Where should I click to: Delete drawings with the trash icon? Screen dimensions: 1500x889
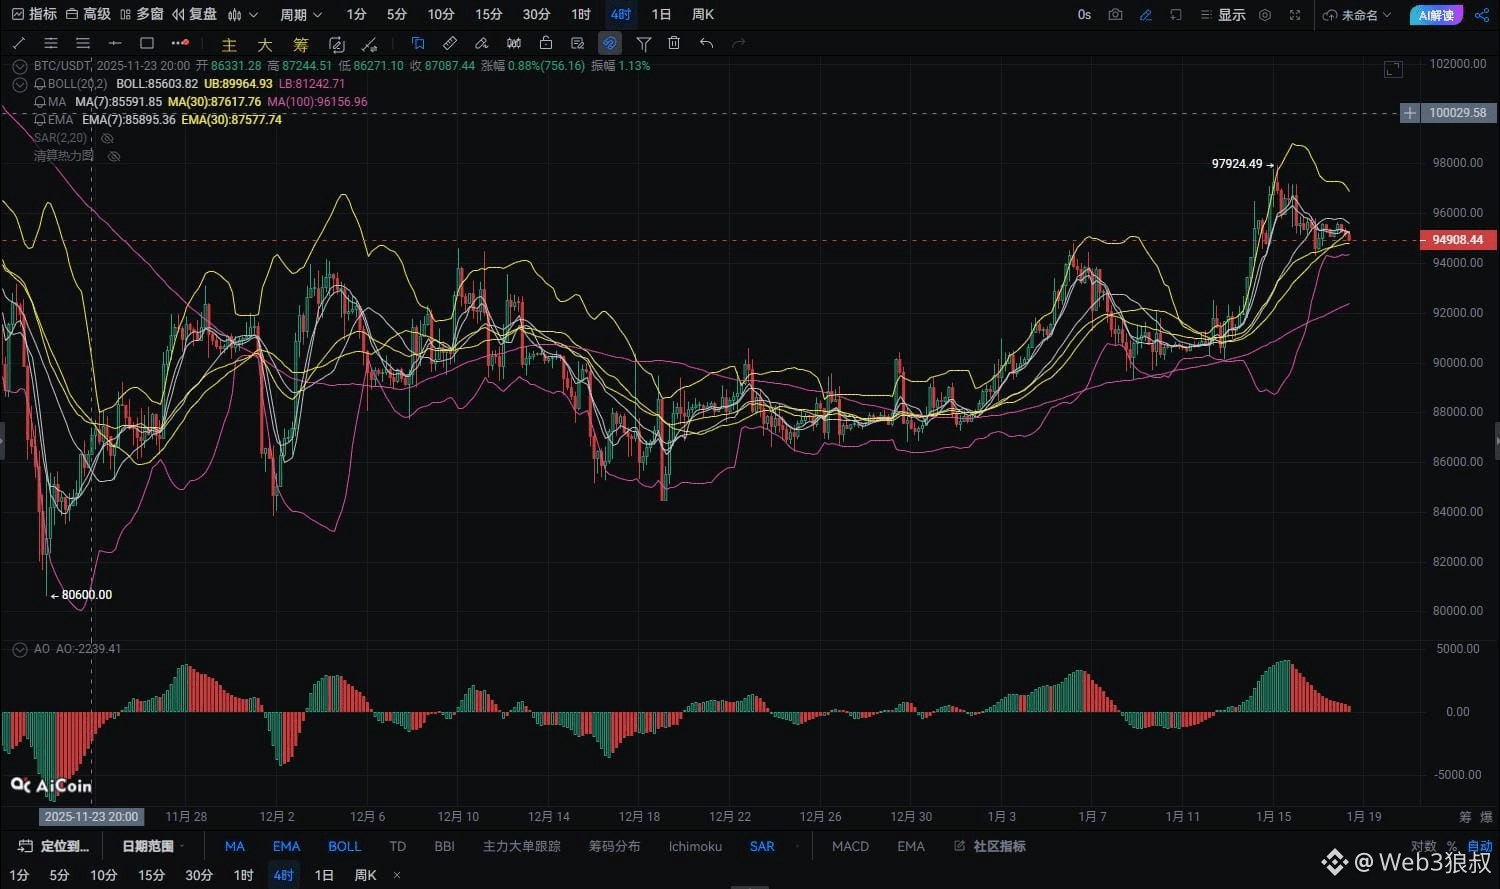(x=674, y=43)
